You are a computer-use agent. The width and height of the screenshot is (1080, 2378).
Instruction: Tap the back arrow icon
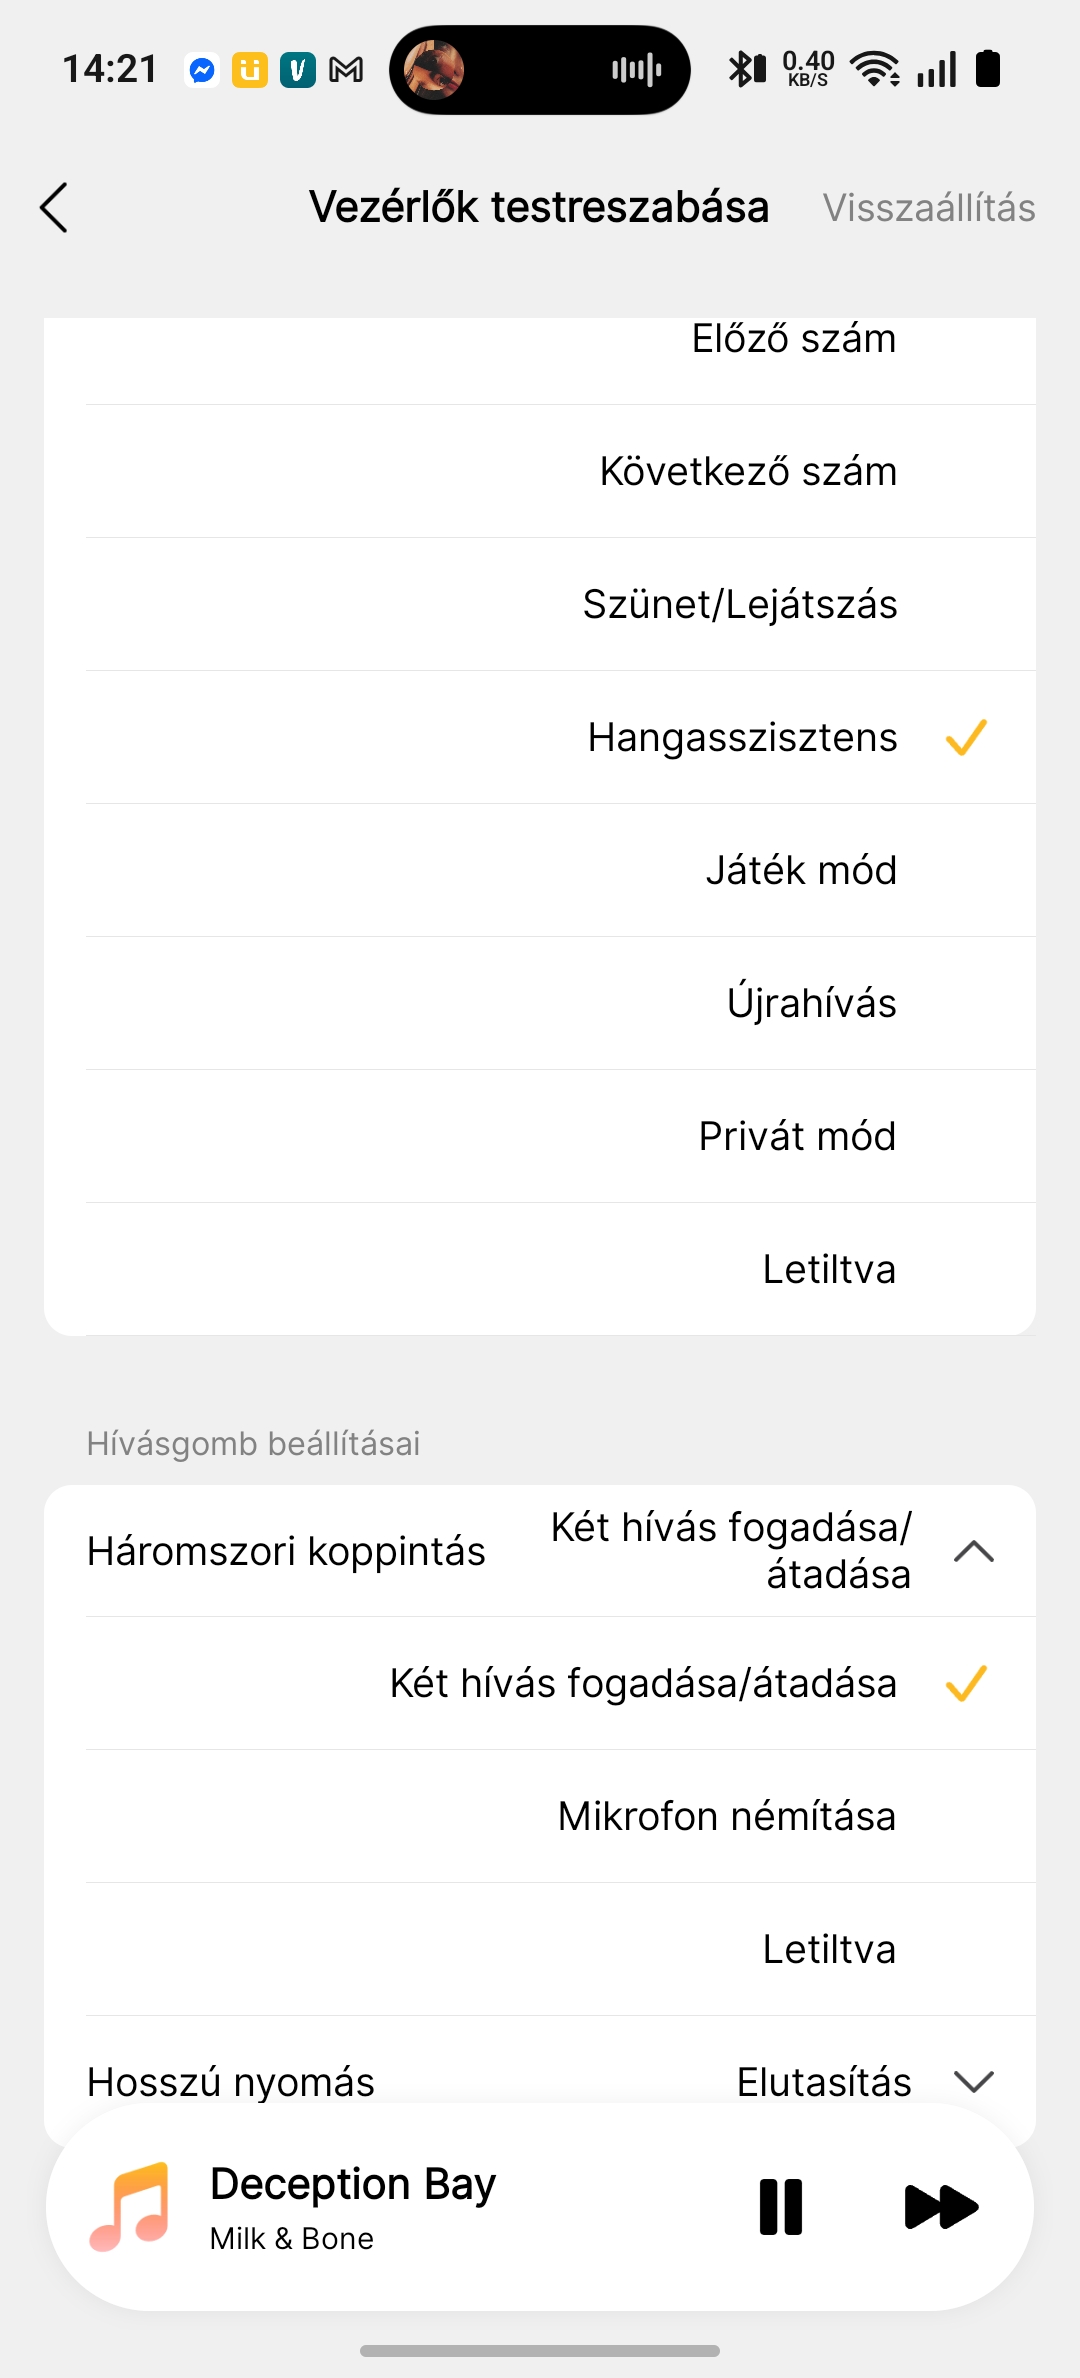tap(54, 208)
